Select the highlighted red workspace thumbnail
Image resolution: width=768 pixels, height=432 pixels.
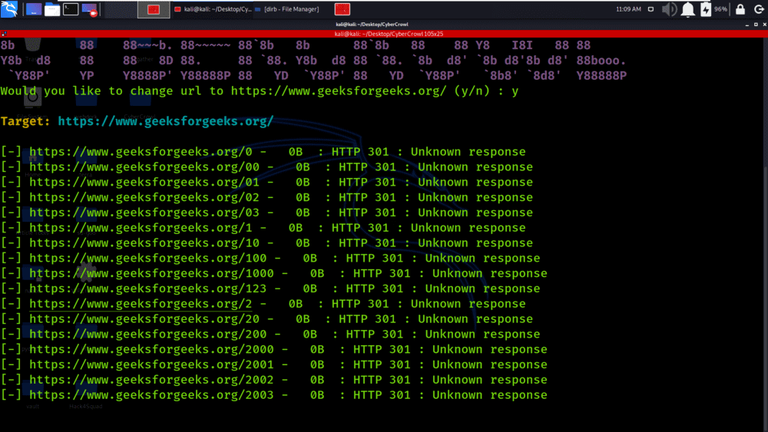[x=153, y=9]
